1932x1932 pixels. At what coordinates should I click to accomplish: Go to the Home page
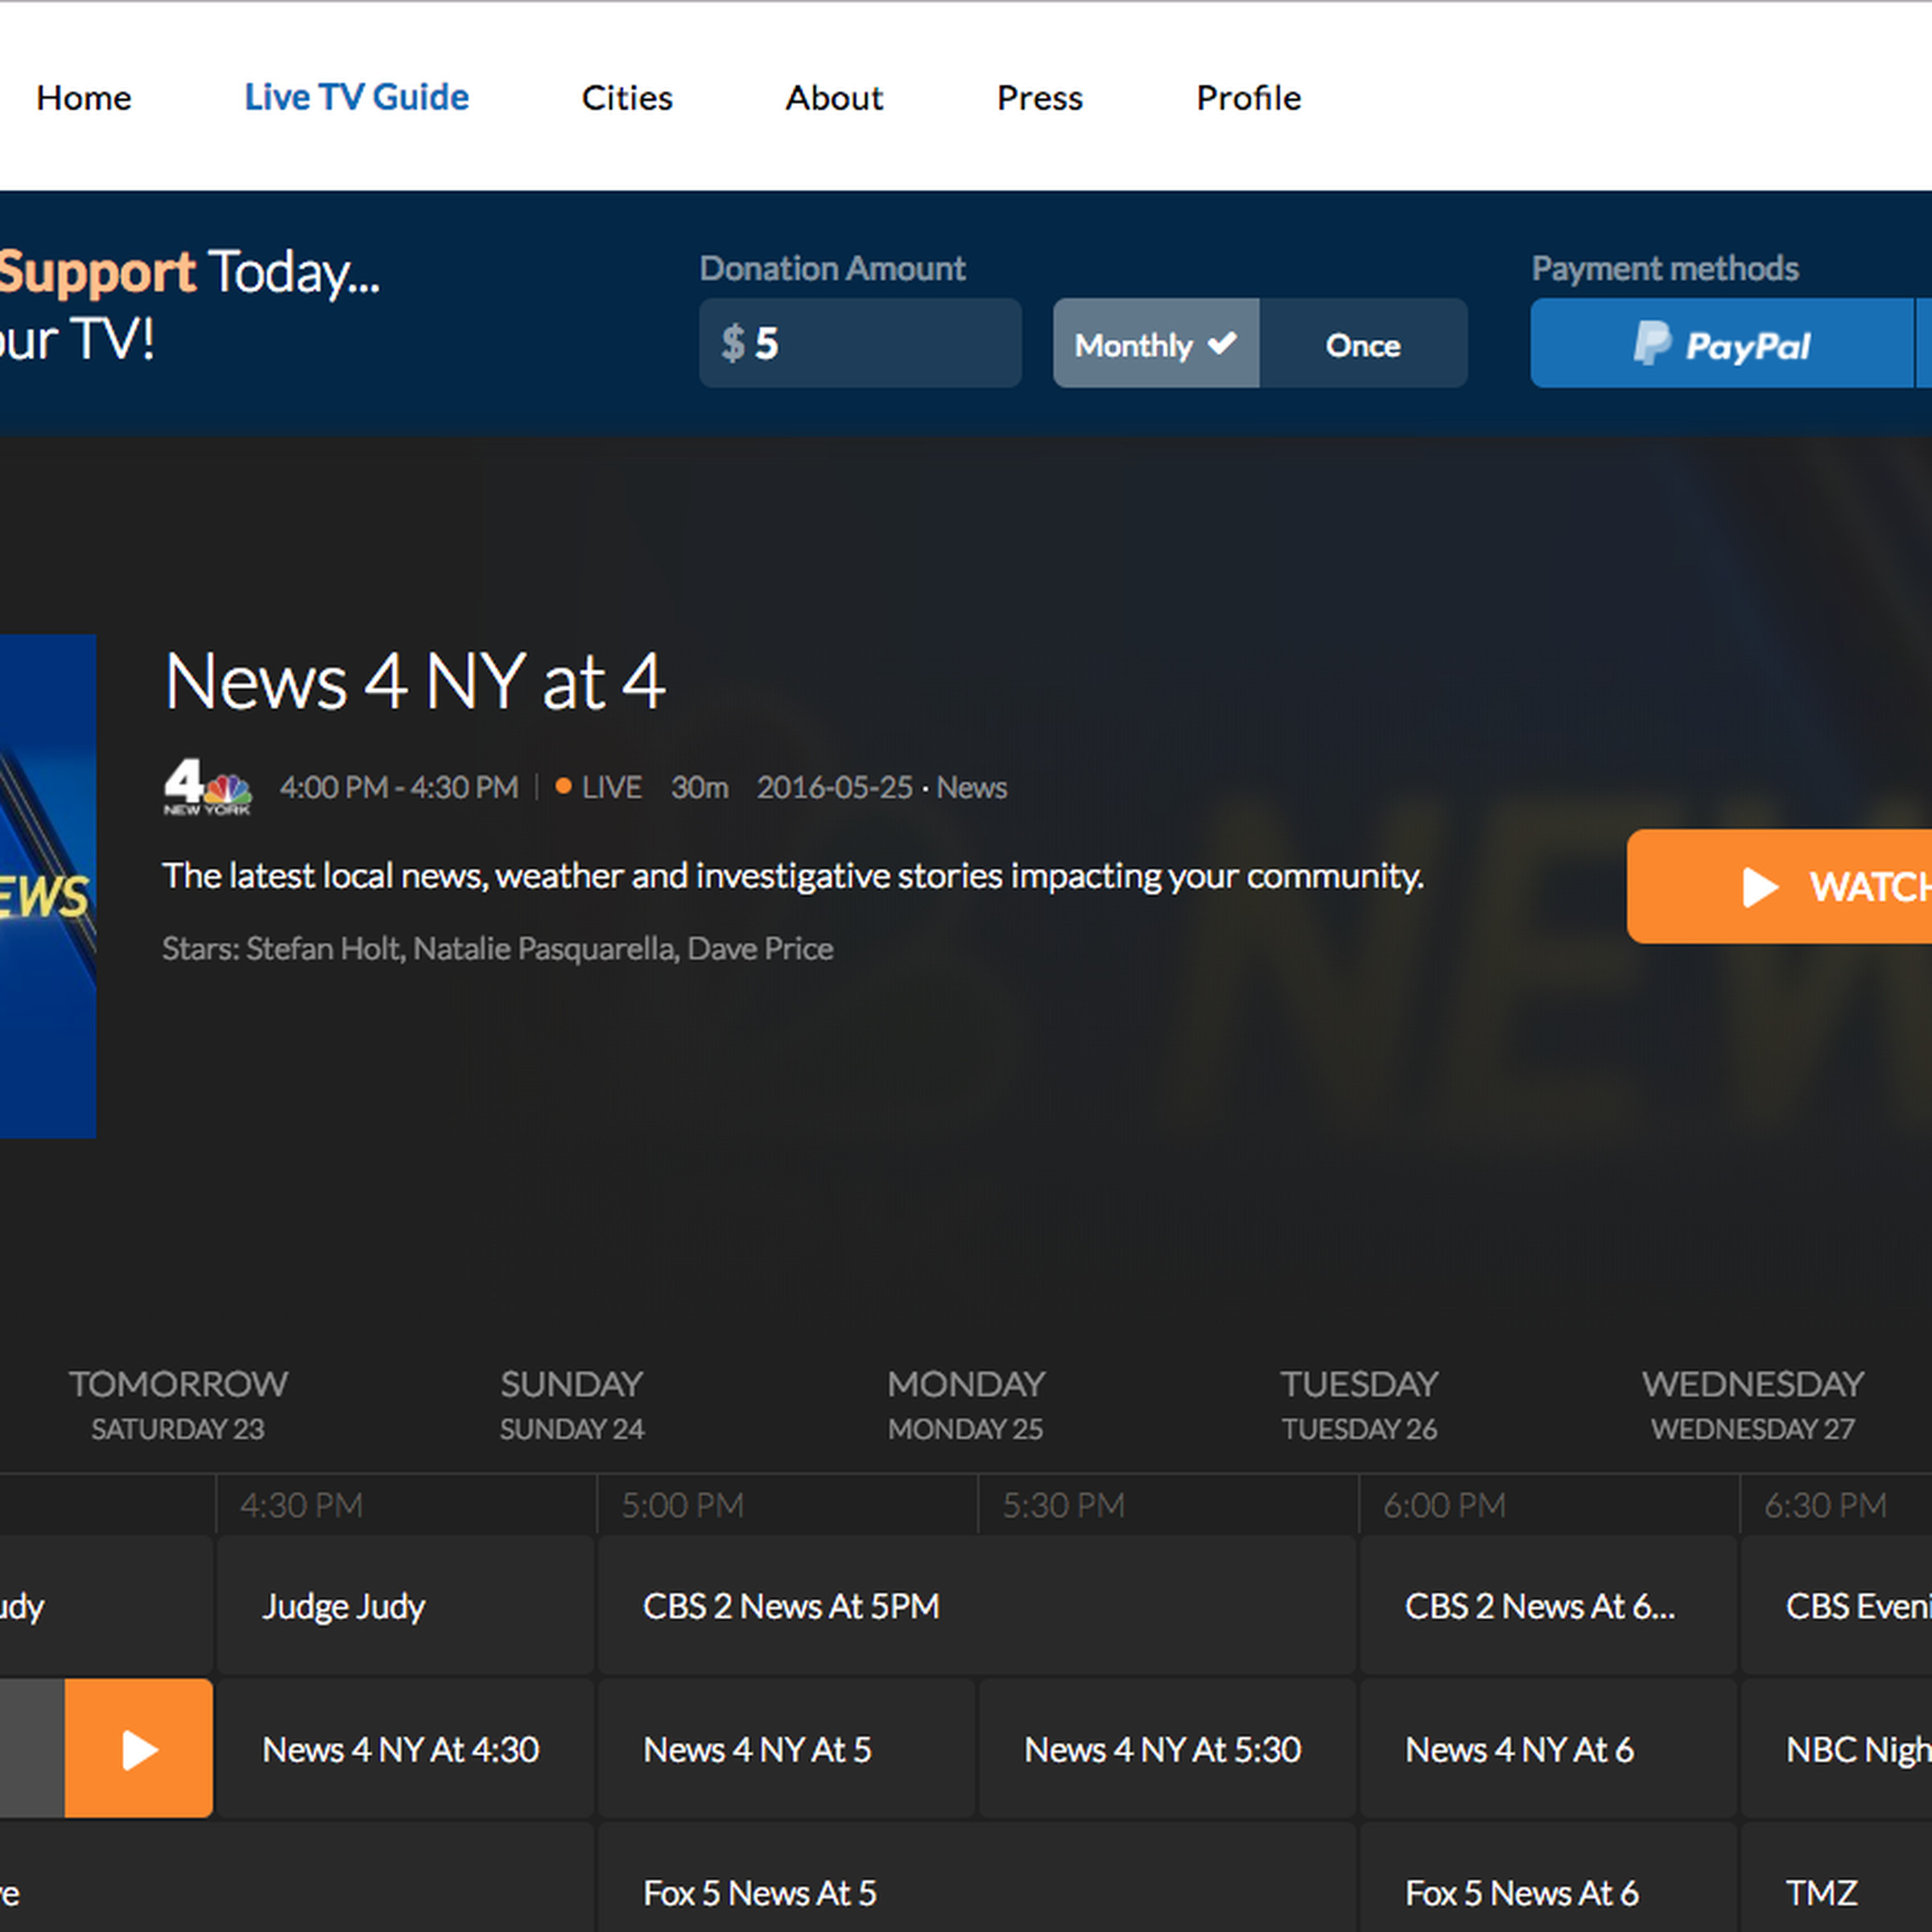[84, 98]
